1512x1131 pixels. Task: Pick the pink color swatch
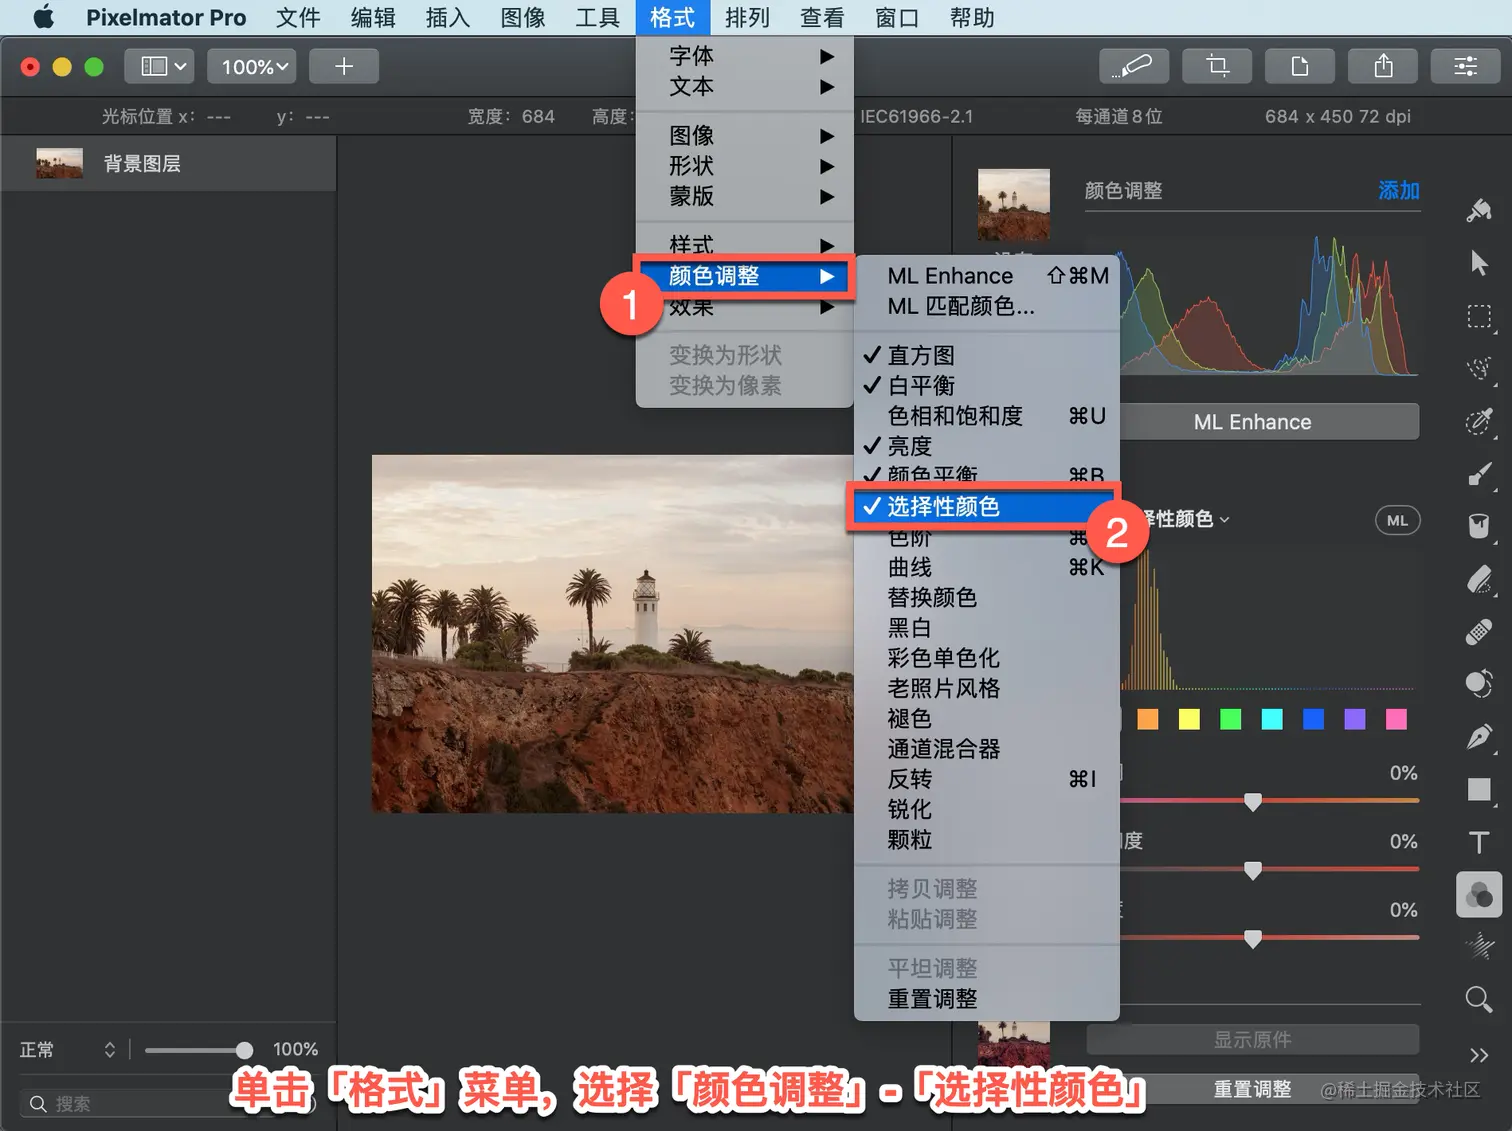click(1396, 719)
